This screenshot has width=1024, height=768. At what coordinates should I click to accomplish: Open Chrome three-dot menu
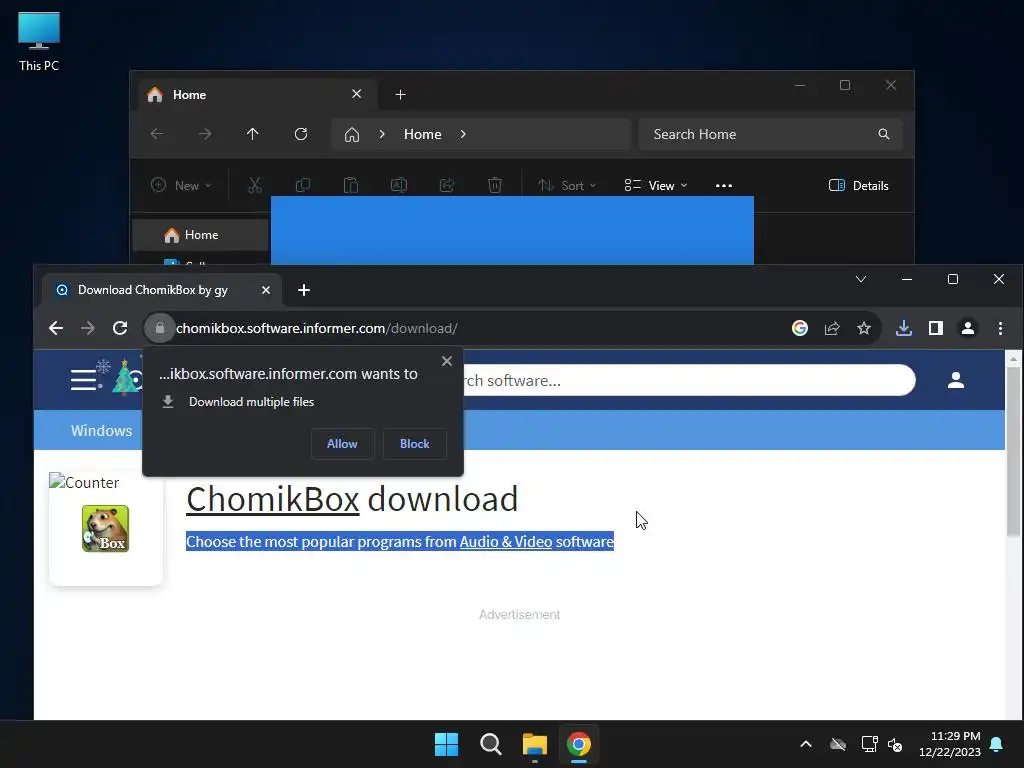pos(1000,328)
